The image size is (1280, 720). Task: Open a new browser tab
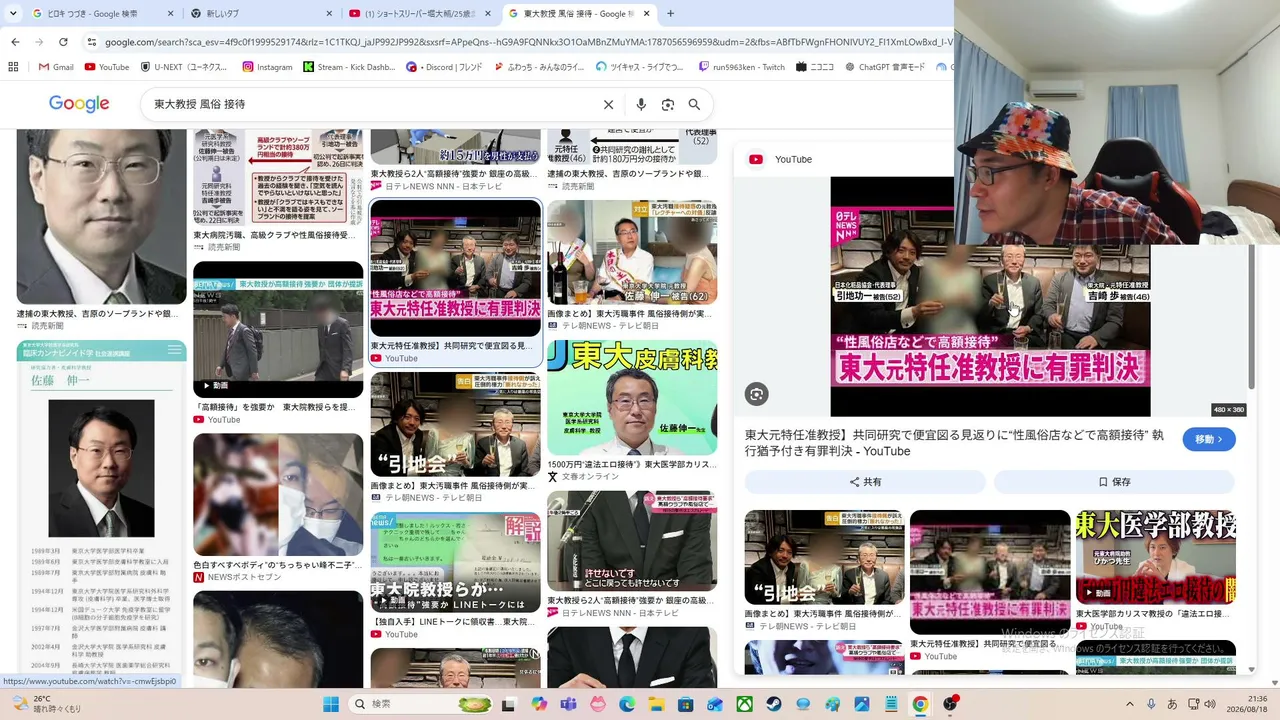(x=670, y=14)
